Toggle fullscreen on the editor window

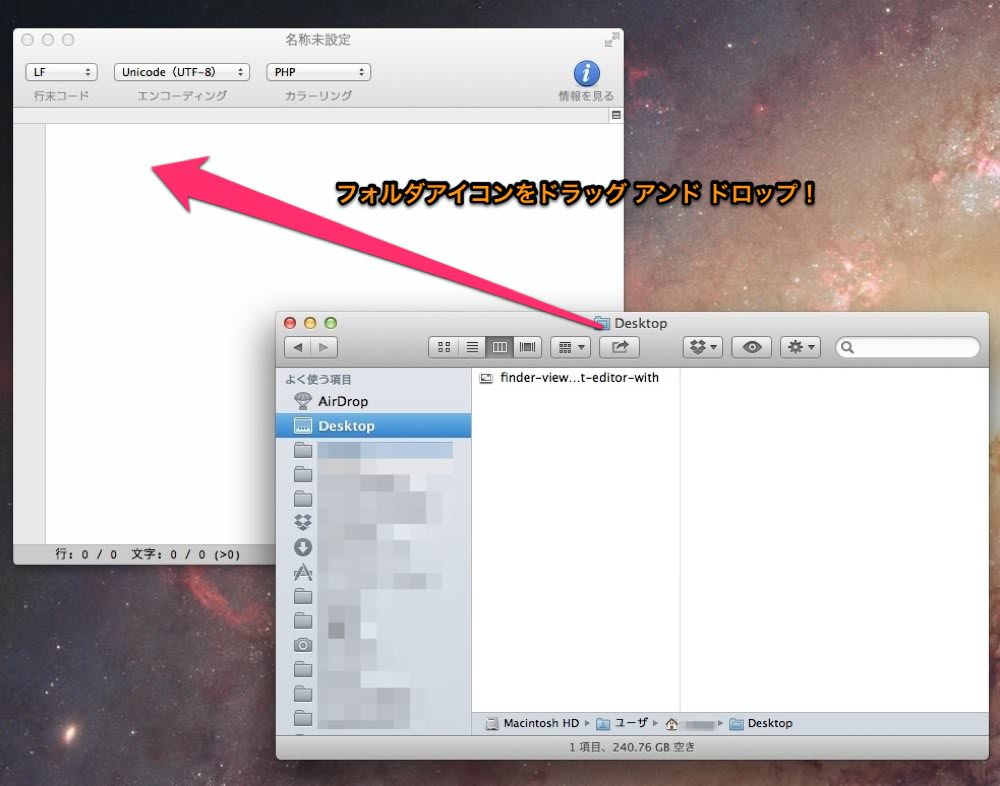tap(612, 39)
